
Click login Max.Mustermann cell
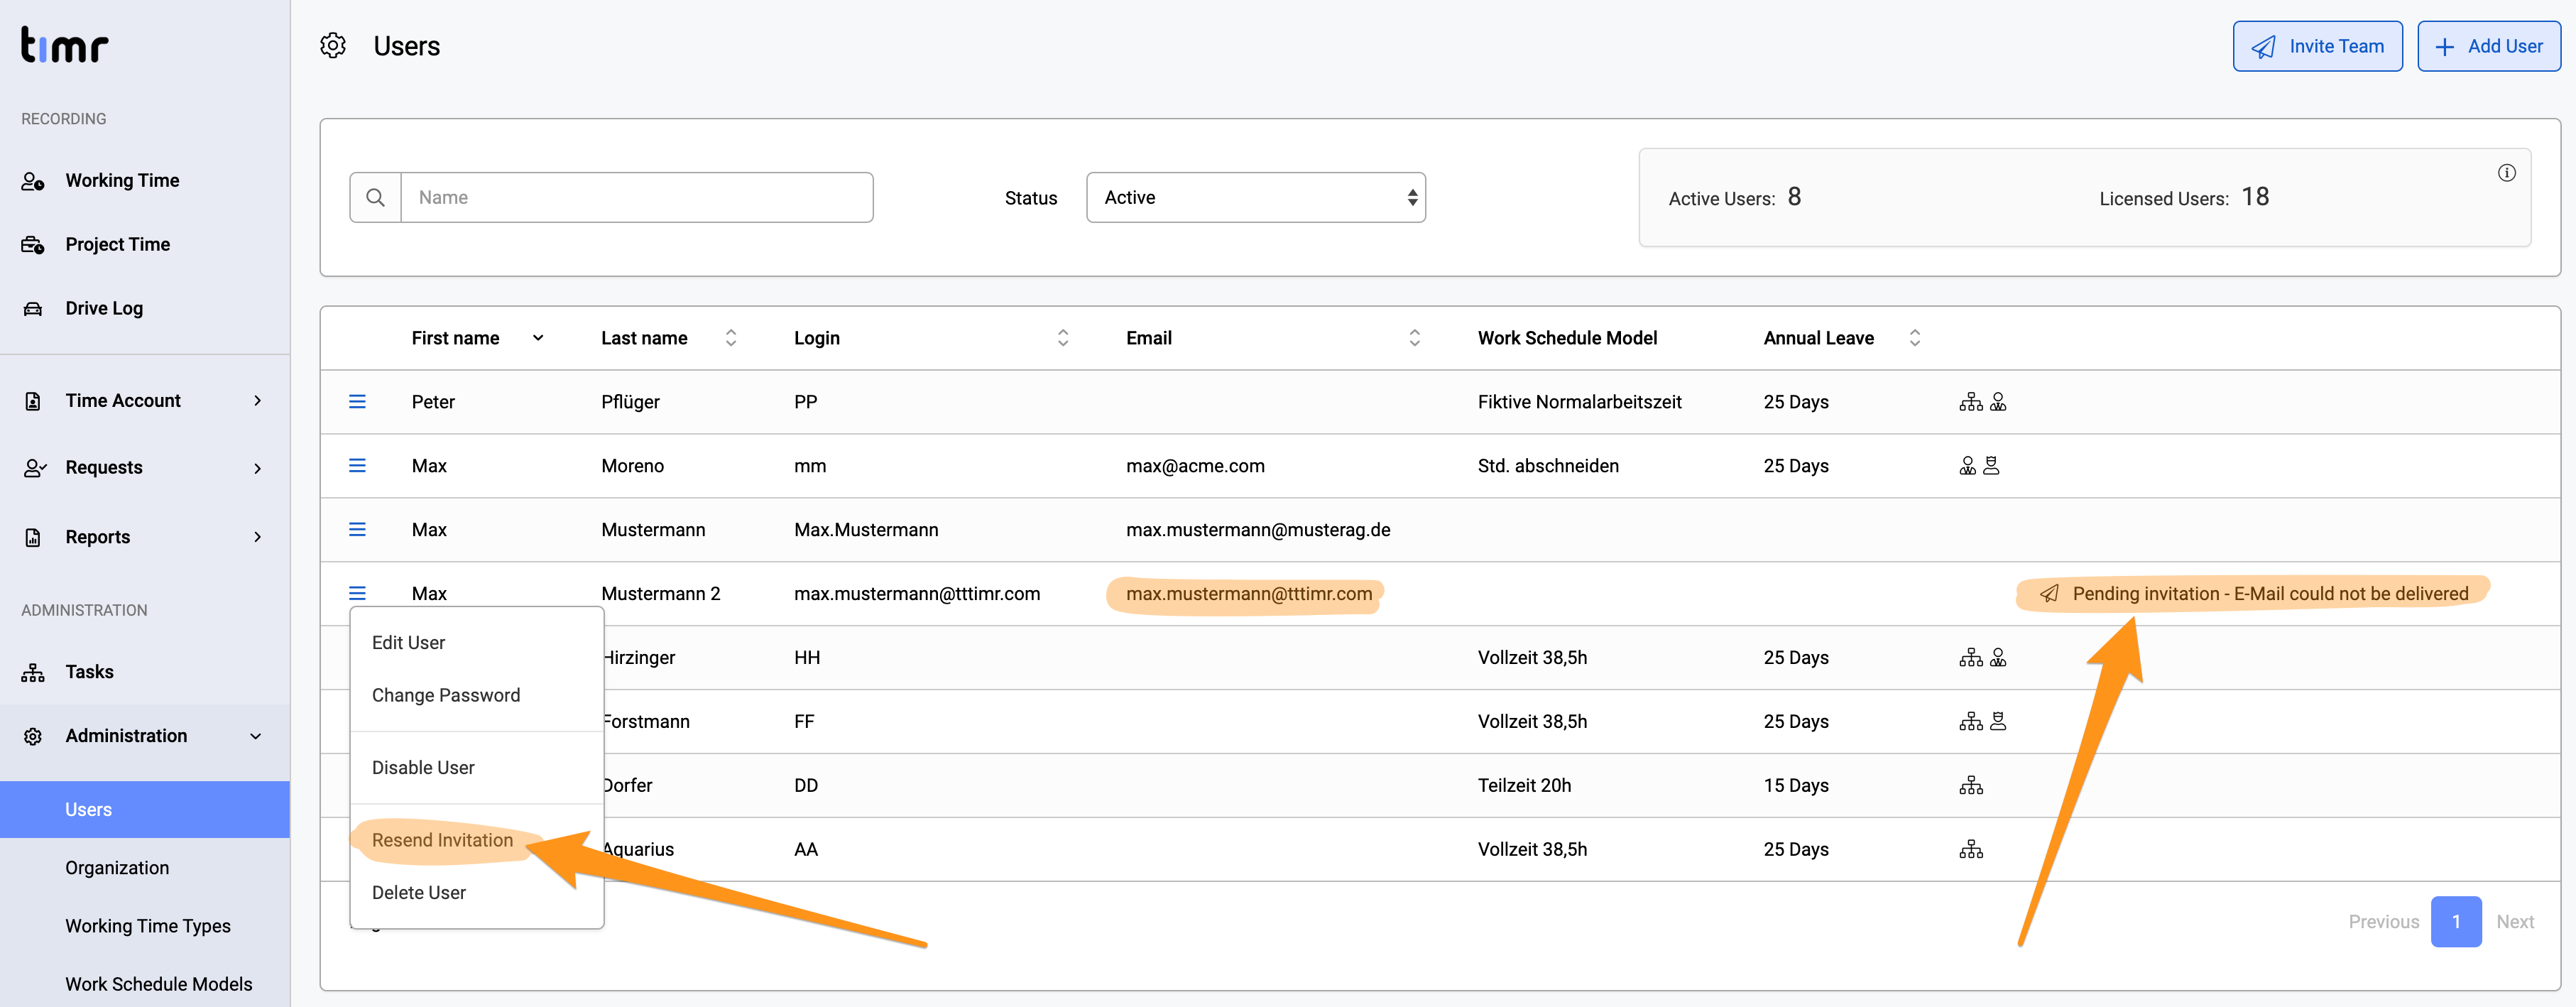[x=866, y=530]
